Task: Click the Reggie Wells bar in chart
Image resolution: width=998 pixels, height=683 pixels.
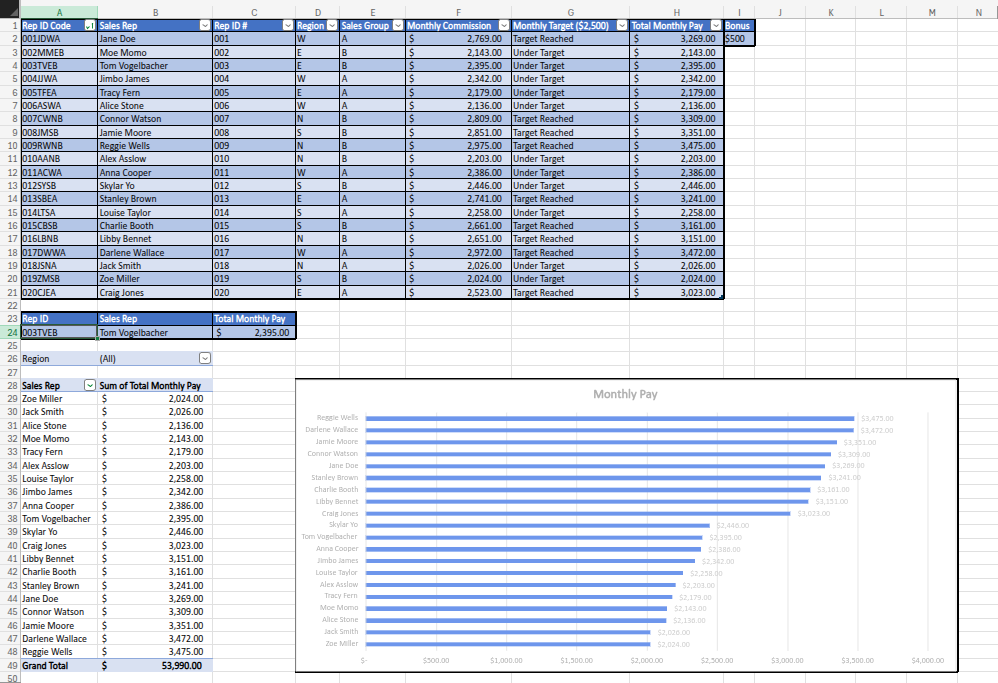Action: pyautogui.click(x=610, y=418)
